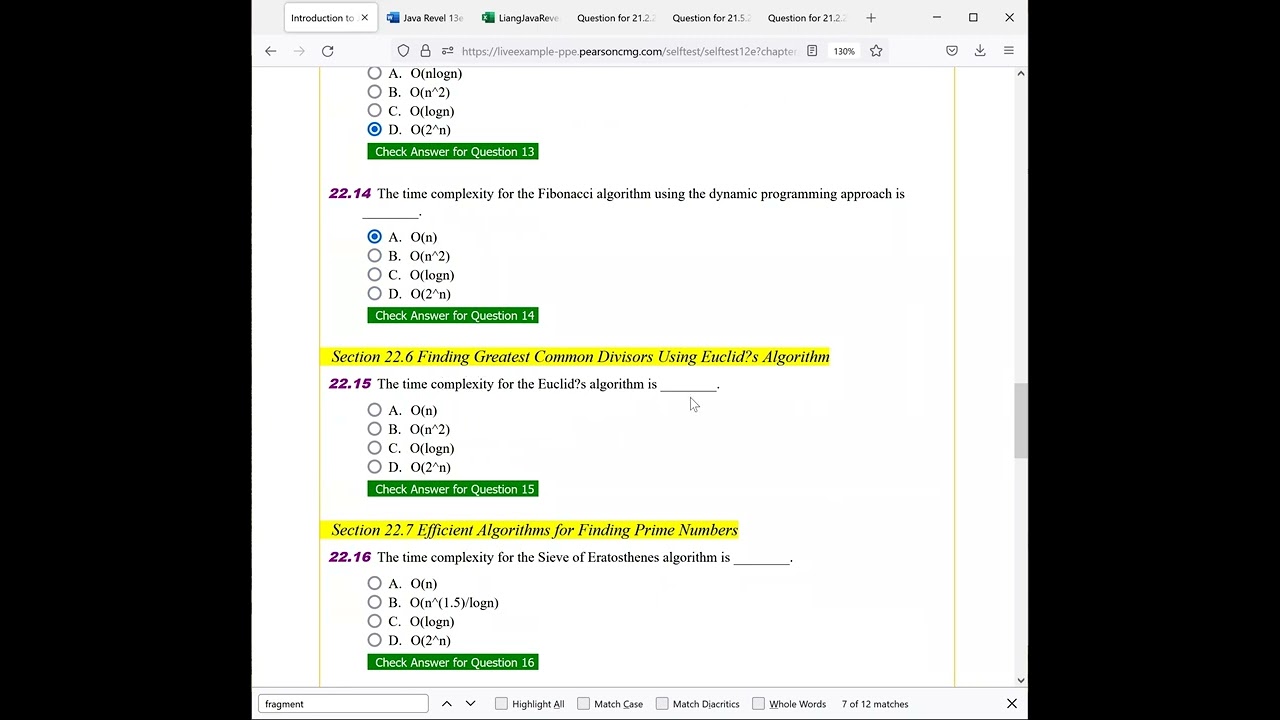Click the '7 of 12 matches' text
The image size is (1280, 720).
click(x=875, y=704)
